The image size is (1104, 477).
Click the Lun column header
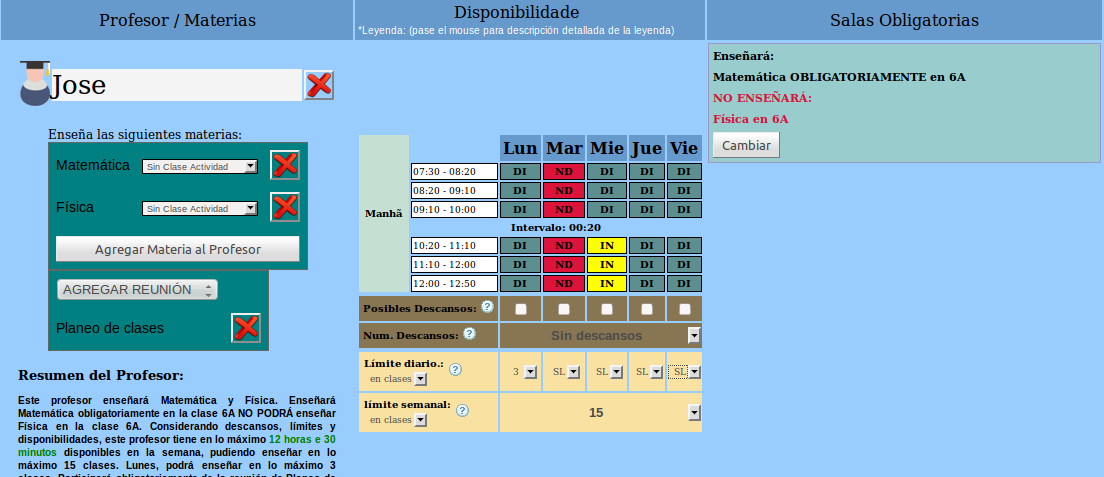point(520,148)
